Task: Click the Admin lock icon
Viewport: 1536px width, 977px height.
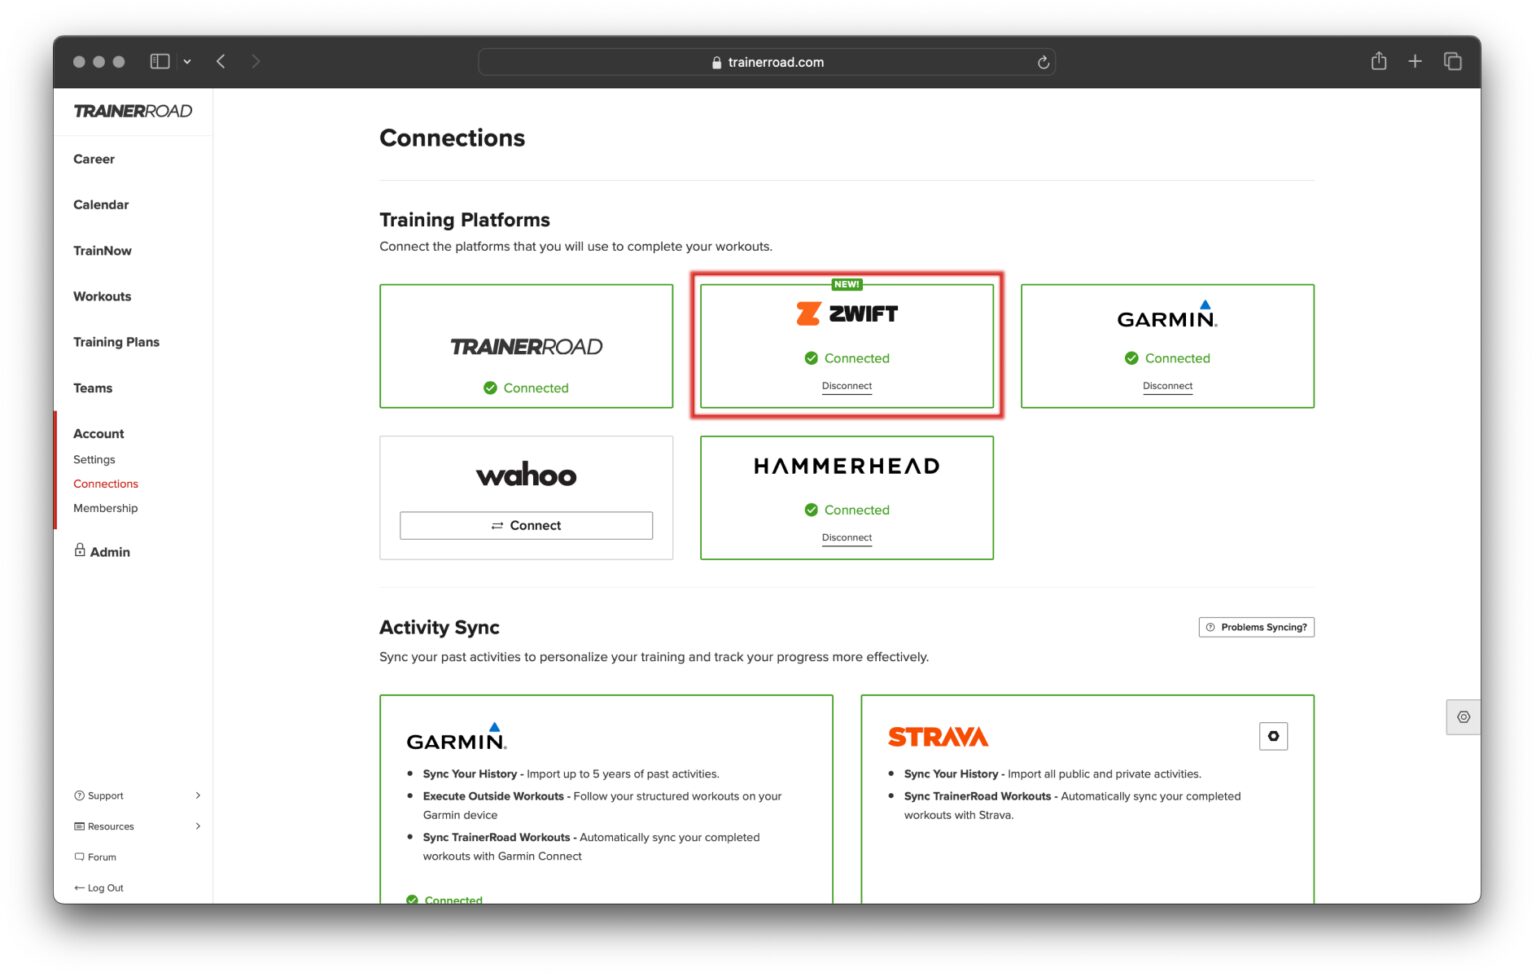Action: click(x=80, y=550)
